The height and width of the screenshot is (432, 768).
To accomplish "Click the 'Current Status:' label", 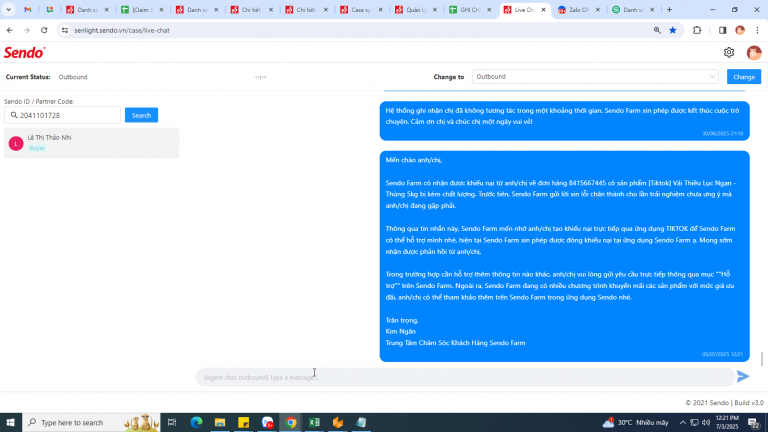I will tap(28, 77).
